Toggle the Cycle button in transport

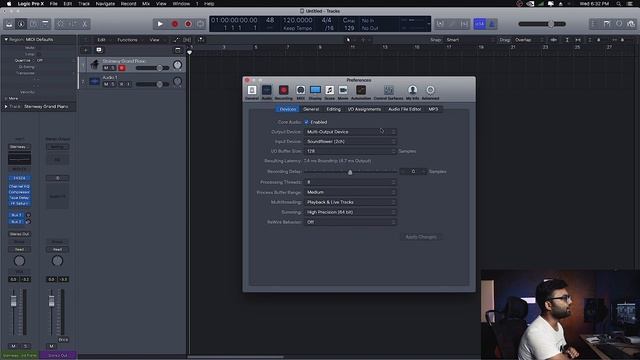pos(200,24)
